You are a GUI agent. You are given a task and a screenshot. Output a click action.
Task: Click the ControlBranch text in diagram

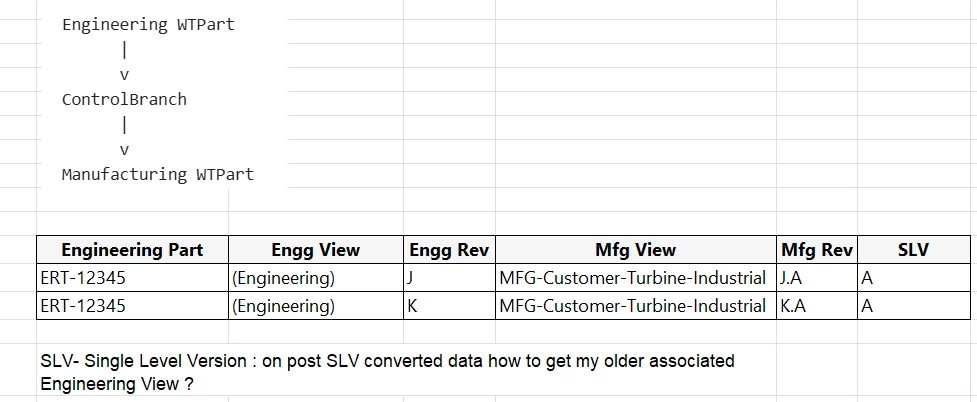124,100
